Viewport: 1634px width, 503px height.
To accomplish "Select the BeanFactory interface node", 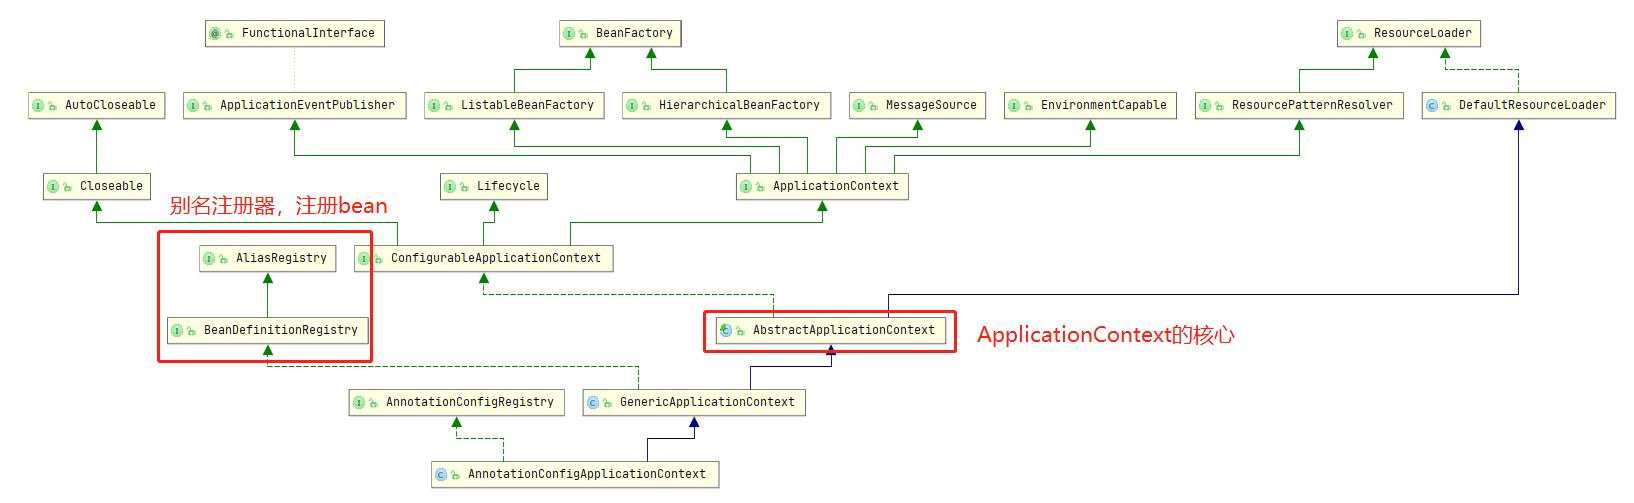I will point(621,33).
